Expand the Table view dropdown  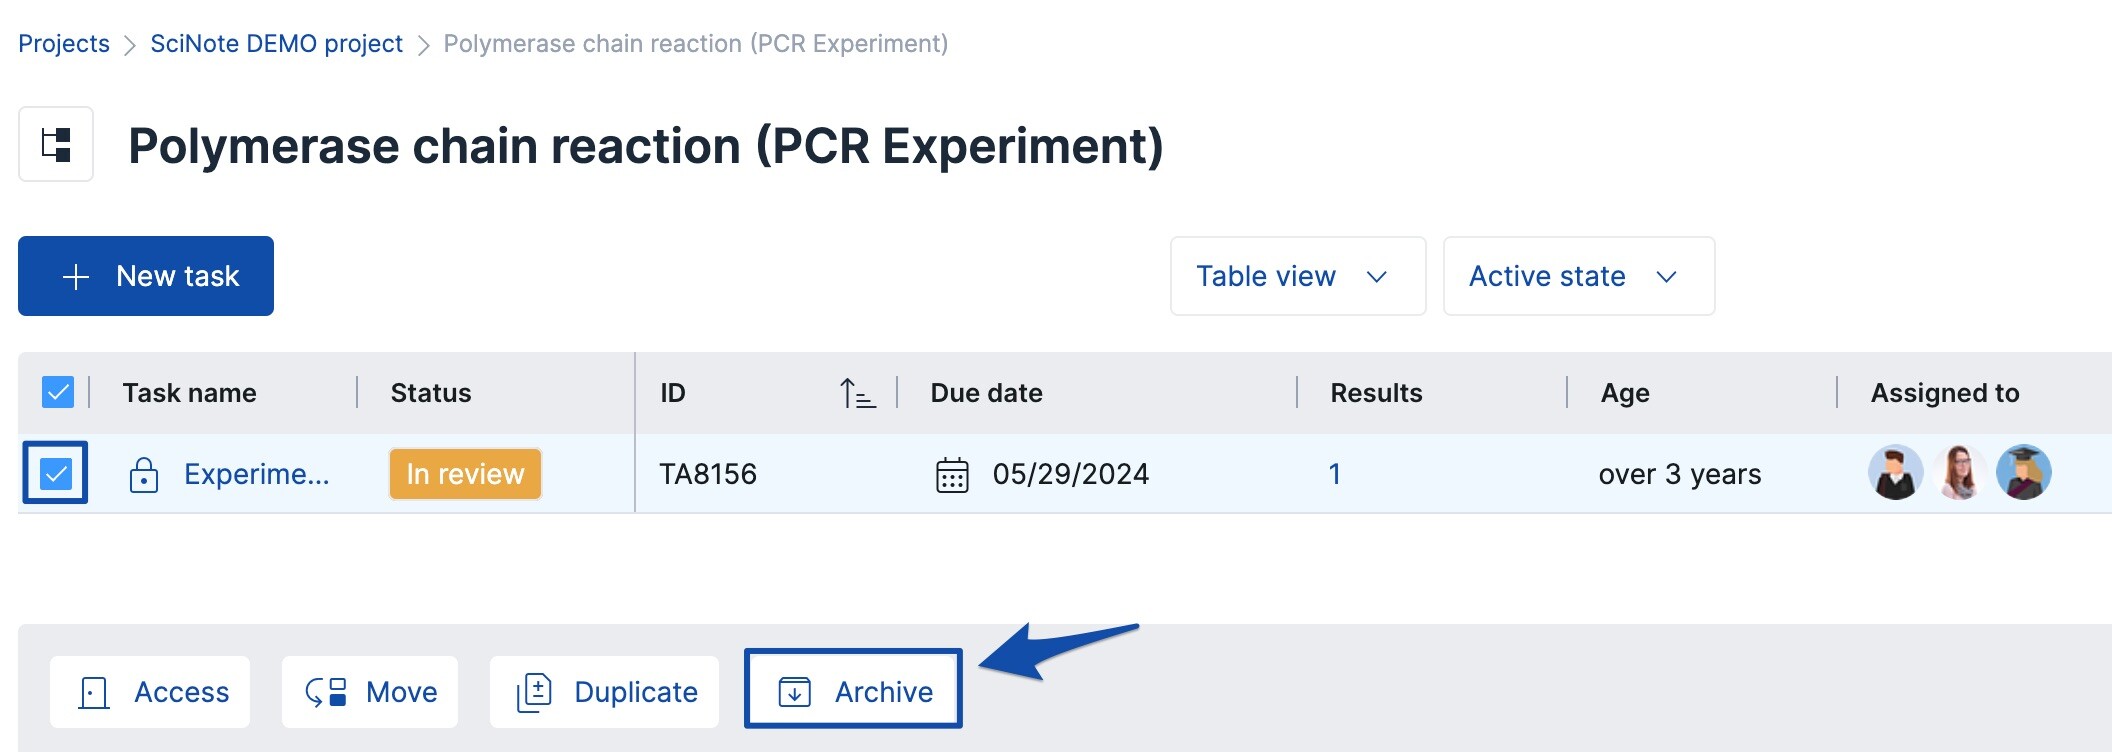pyautogui.click(x=1297, y=276)
